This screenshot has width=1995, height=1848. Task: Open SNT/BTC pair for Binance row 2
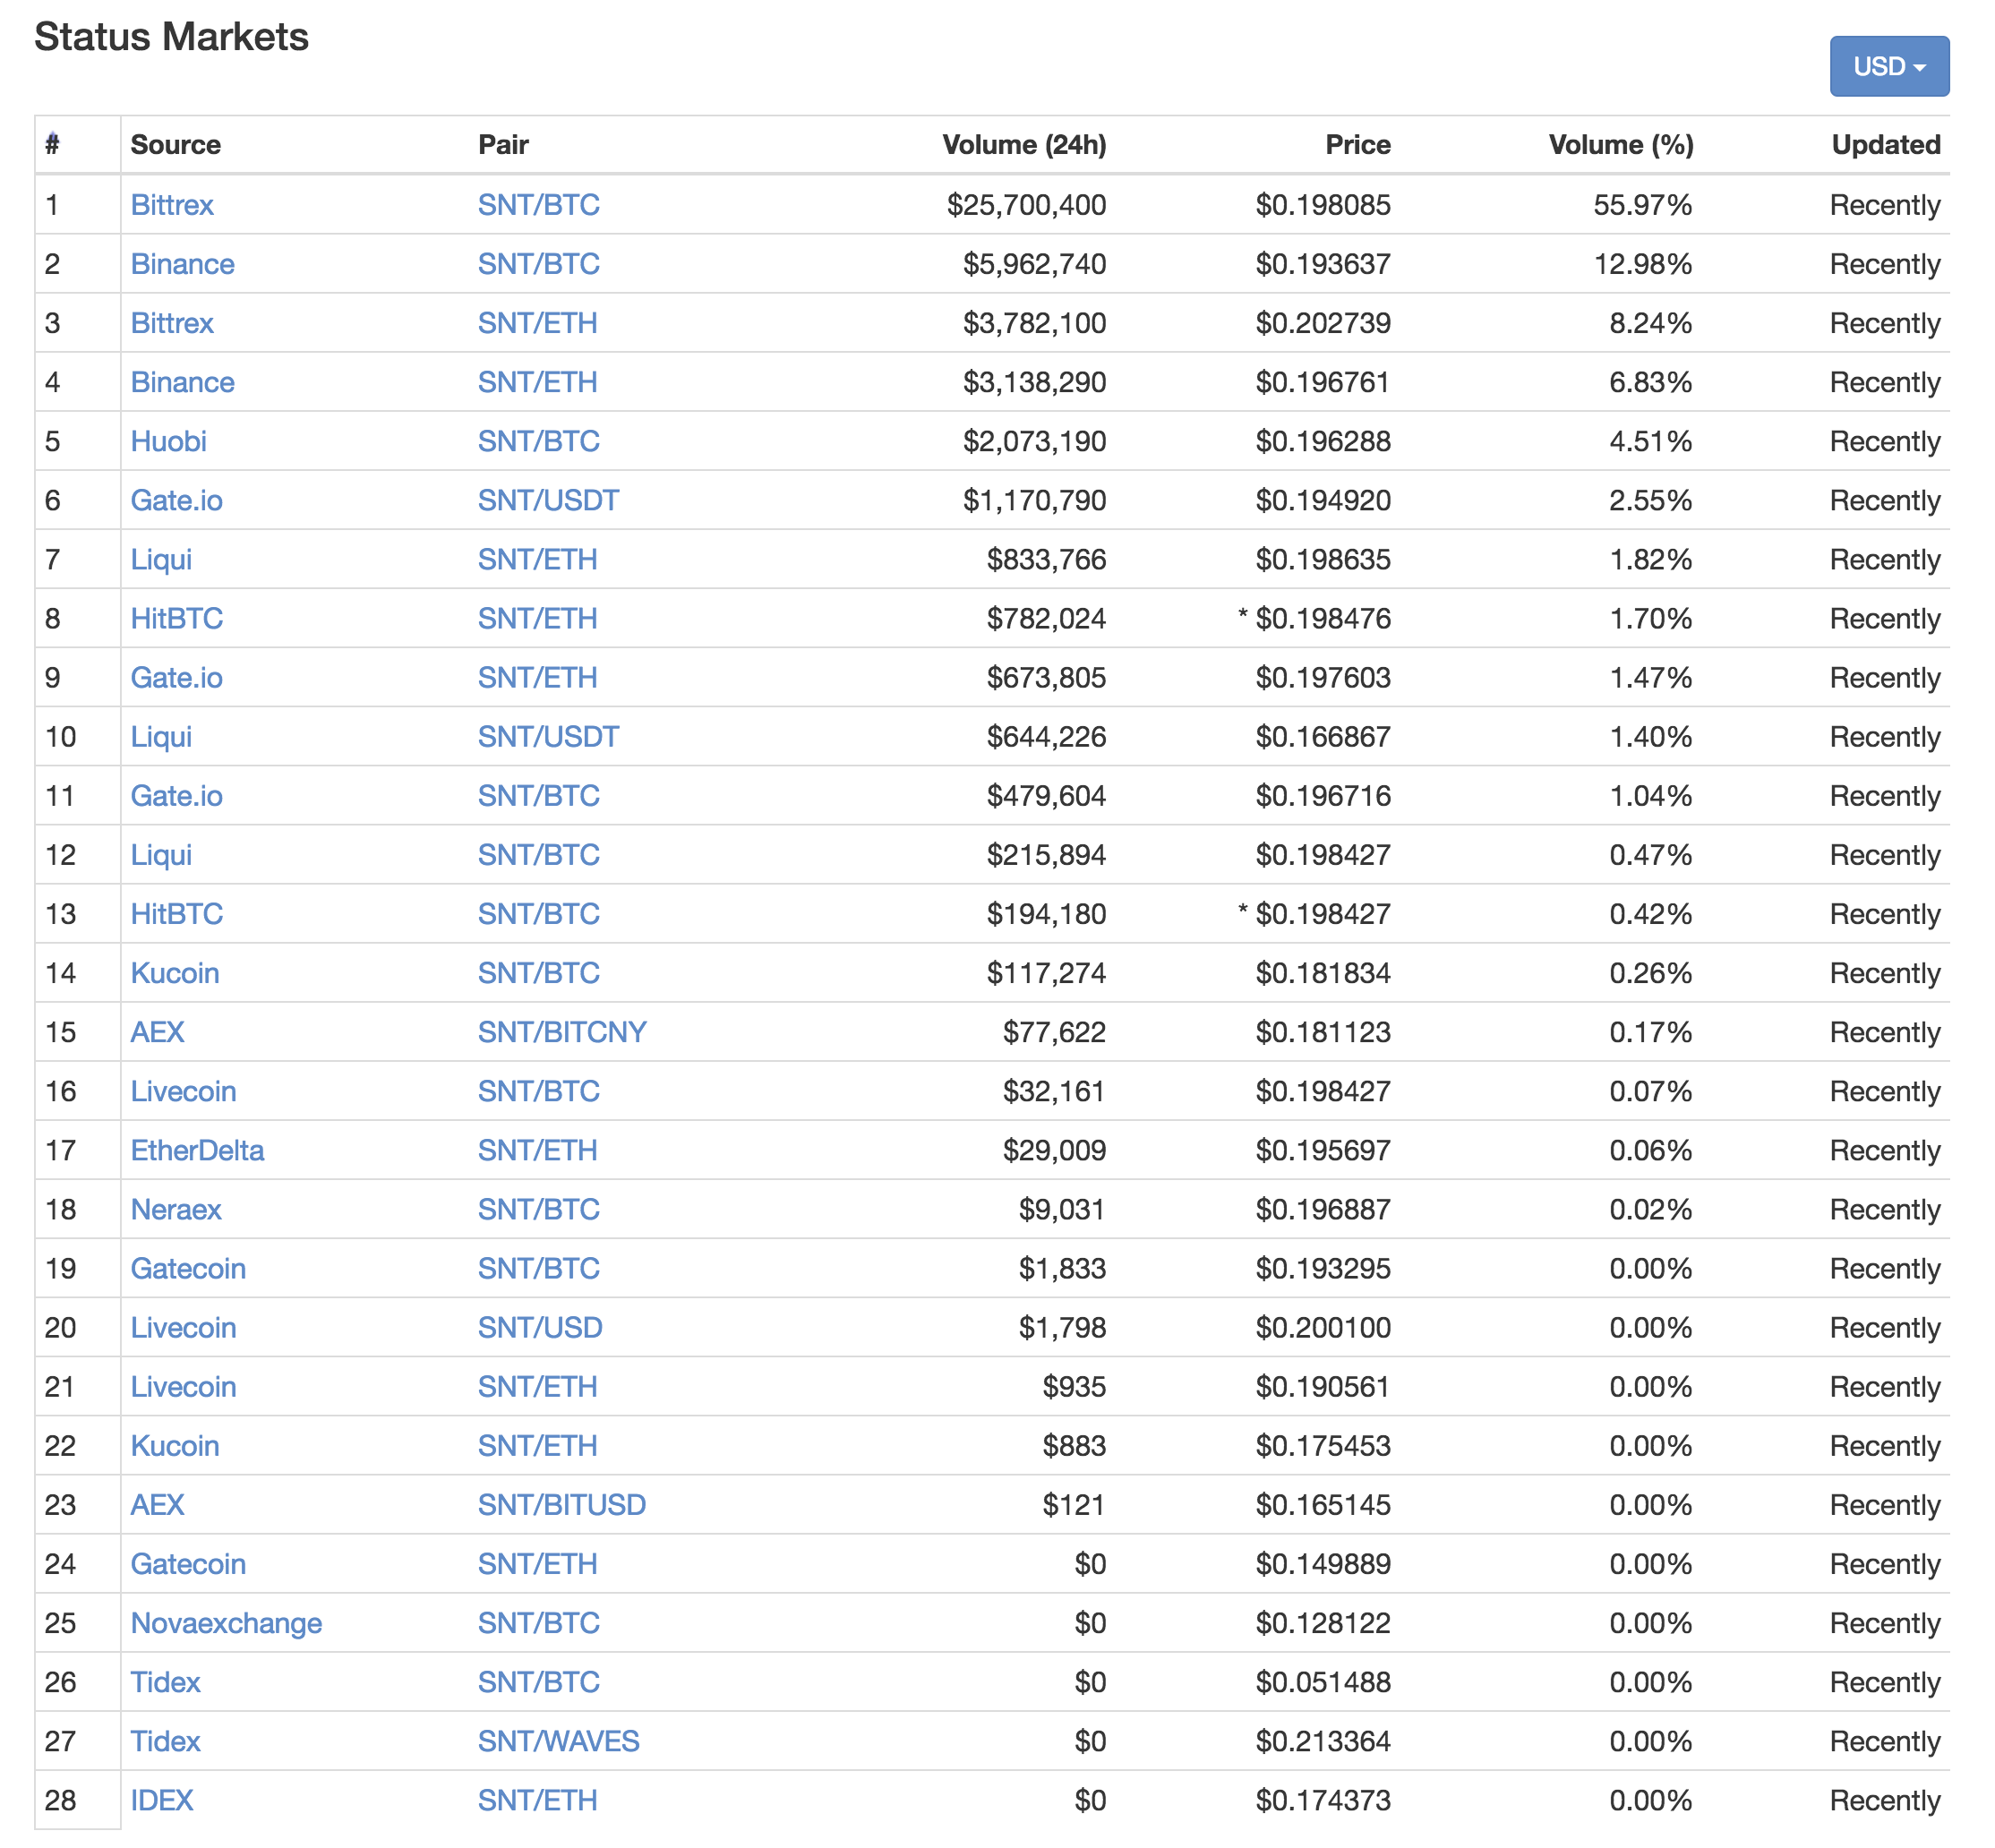538,264
